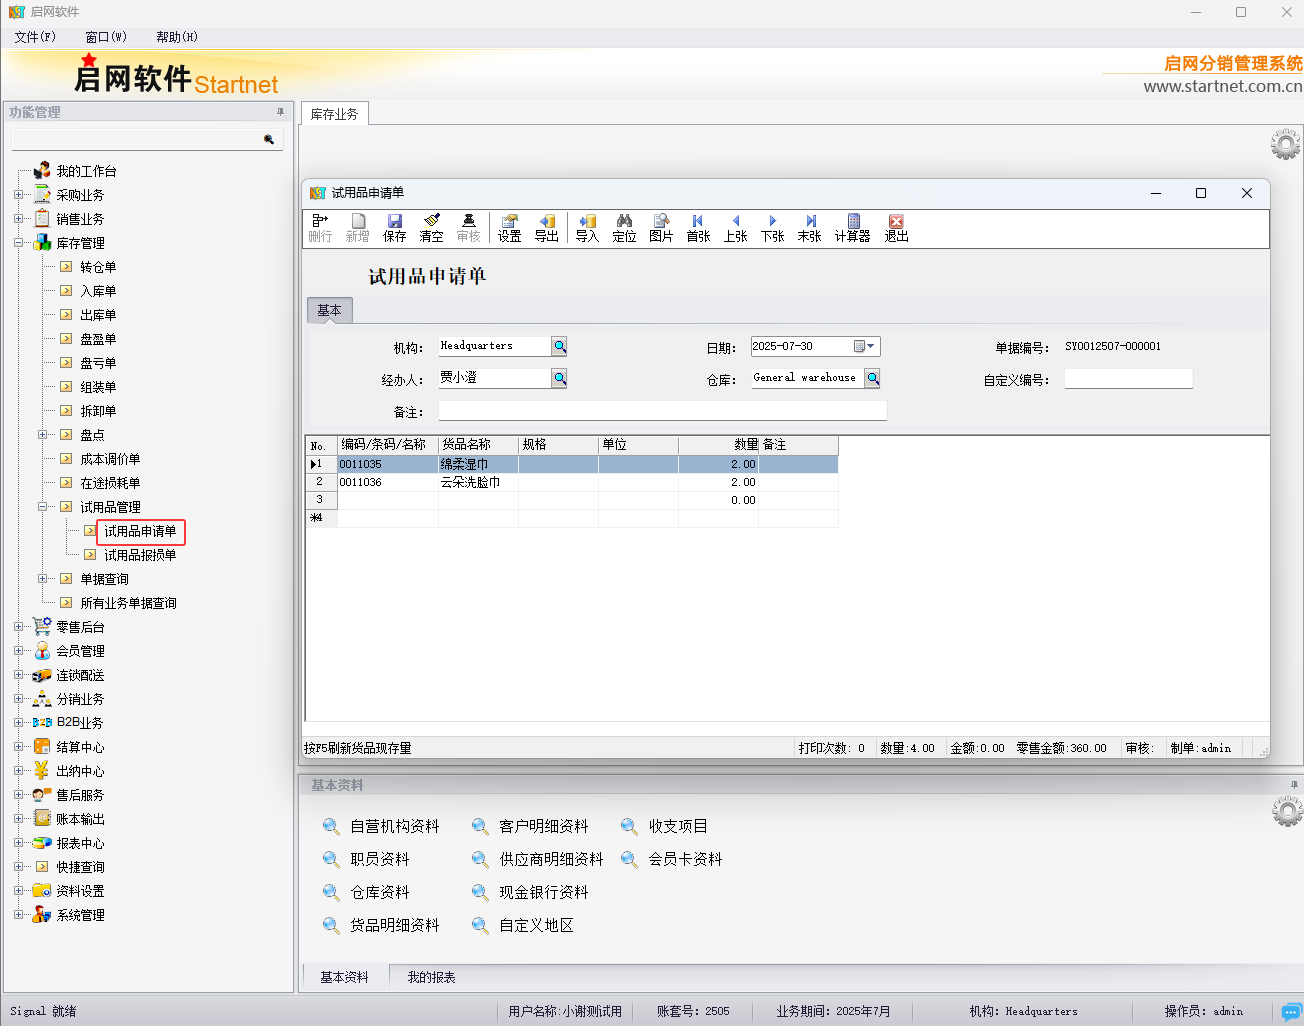Click the chat bubble icon in status bar
Viewport: 1304px width, 1026px height.
(1292, 1012)
